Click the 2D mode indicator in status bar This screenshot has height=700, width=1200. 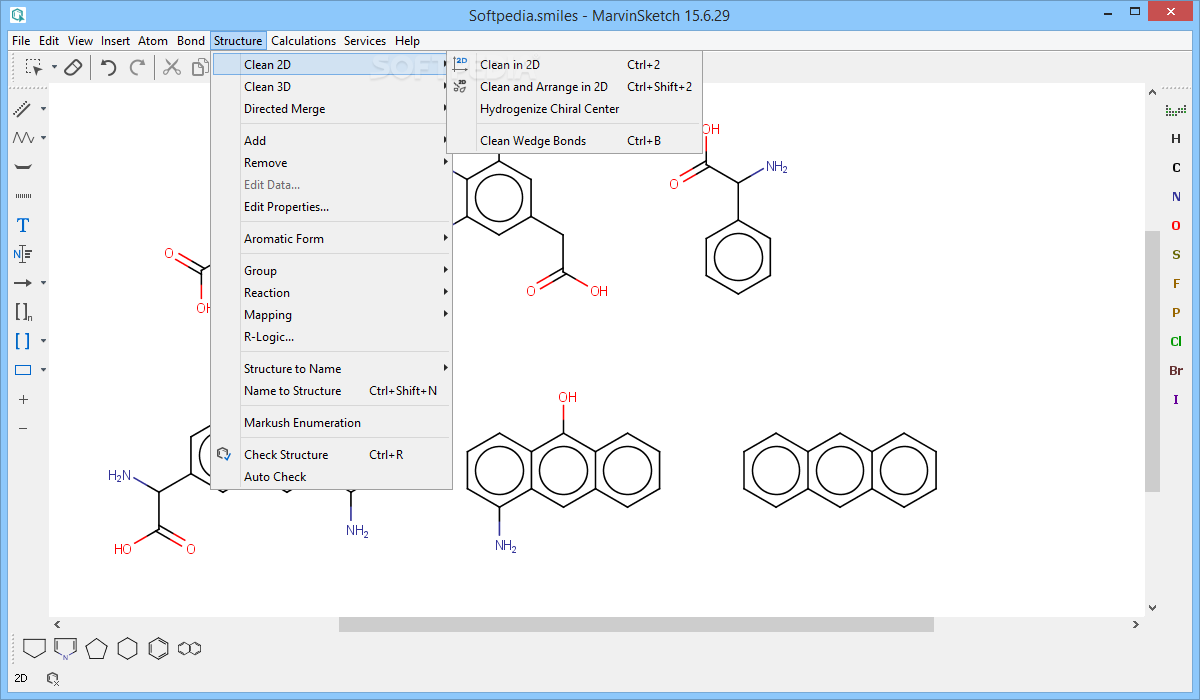coord(21,678)
